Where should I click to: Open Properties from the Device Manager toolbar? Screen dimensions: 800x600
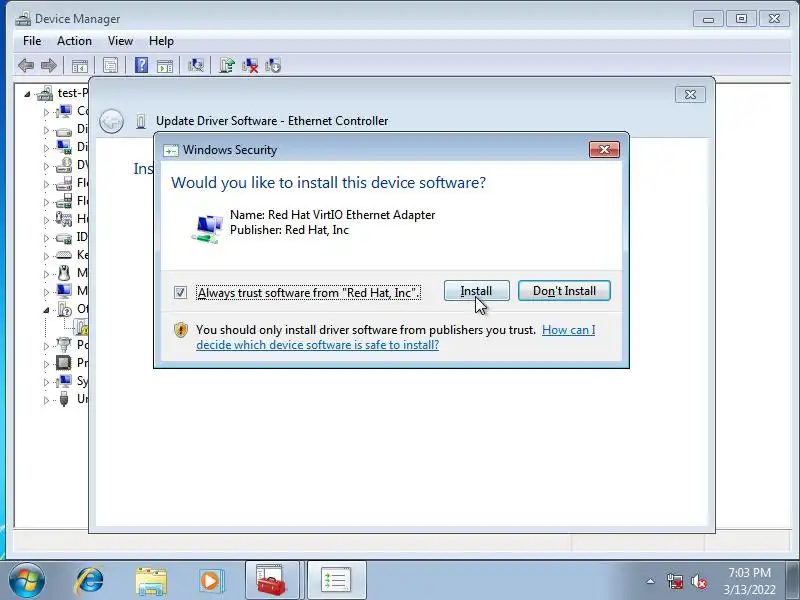pyautogui.click(x=110, y=65)
